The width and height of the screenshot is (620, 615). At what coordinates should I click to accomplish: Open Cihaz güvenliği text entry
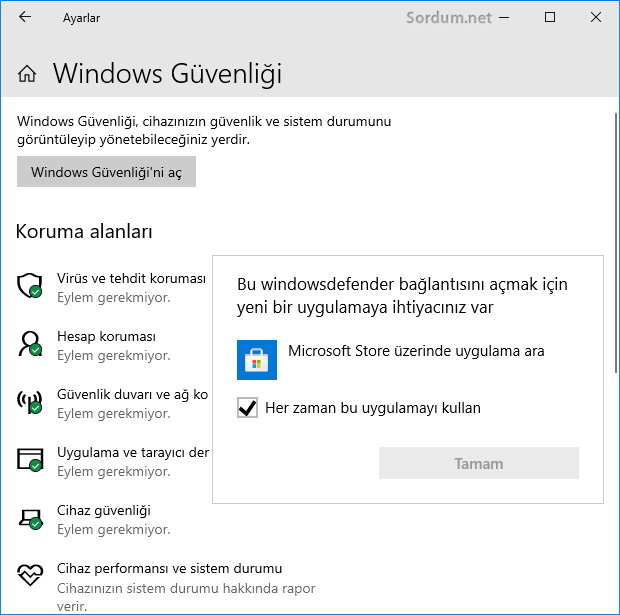[104, 511]
